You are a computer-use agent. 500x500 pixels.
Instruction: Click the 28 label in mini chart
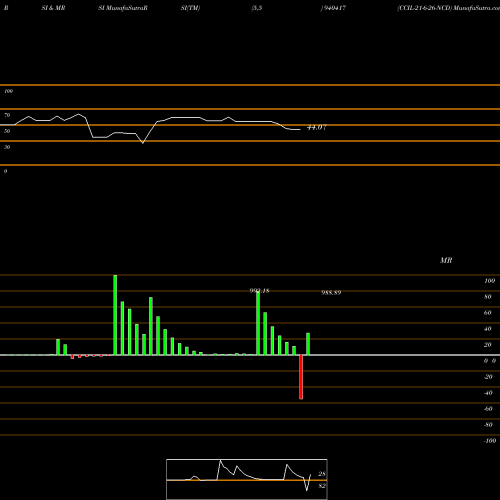pos(322,474)
